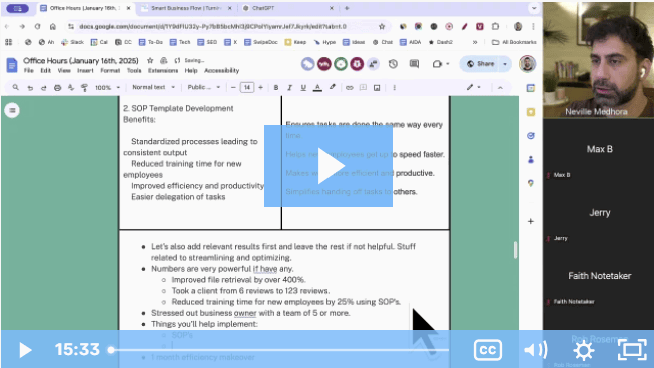Viewport: 654px width, 368px height.
Task: Open version history clock icon
Action: pos(393,64)
